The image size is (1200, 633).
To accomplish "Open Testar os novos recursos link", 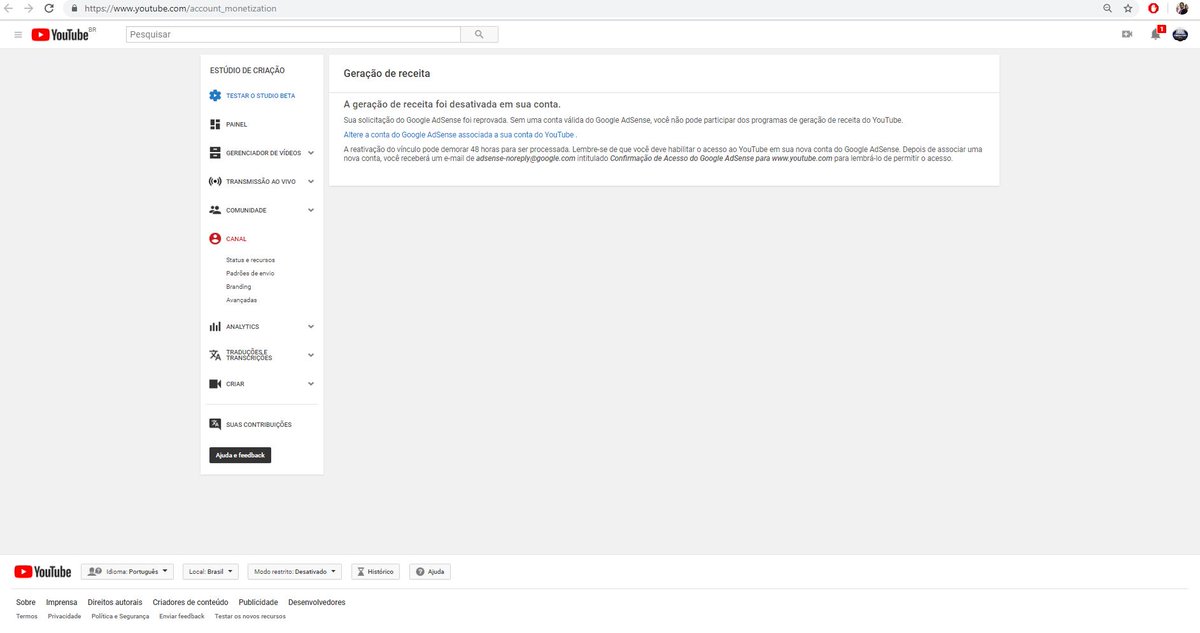I will click(250, 616).
